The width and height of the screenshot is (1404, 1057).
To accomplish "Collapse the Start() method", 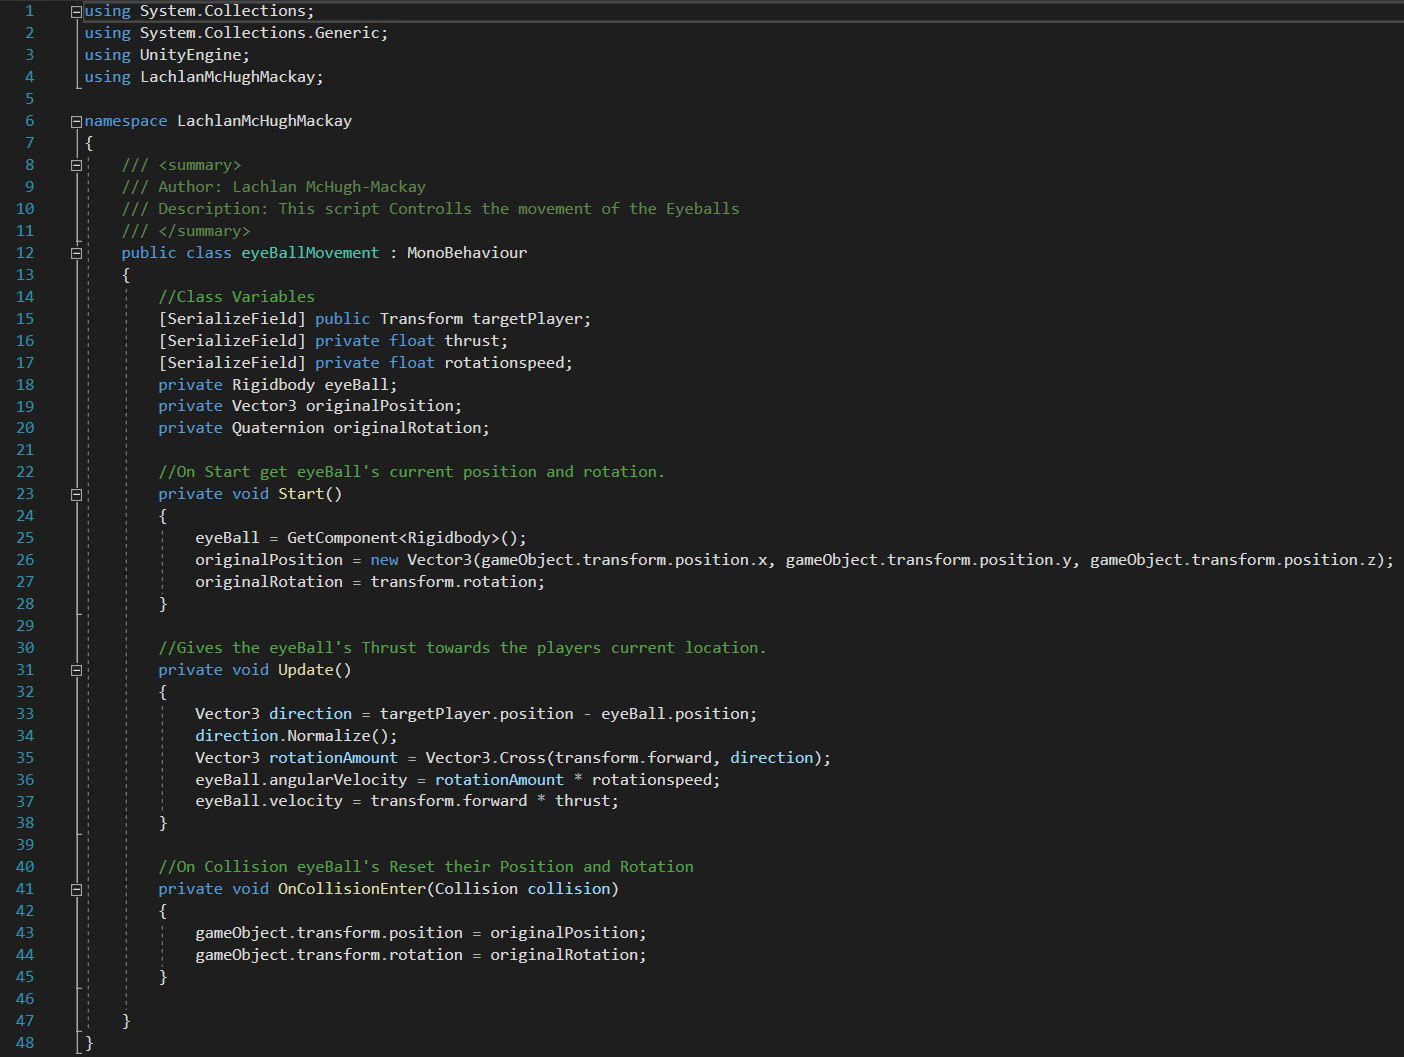I will pos(76,494).
